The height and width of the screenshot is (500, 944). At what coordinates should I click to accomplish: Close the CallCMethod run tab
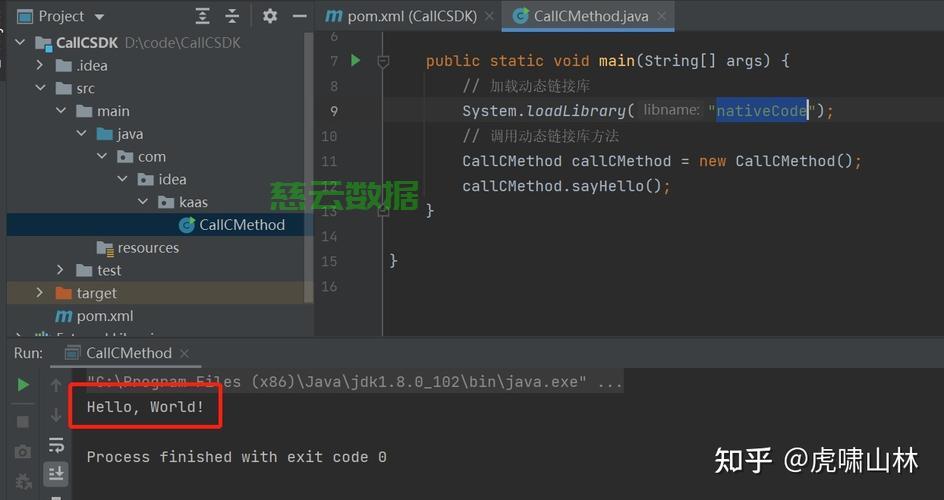click(x=184, y=354)
